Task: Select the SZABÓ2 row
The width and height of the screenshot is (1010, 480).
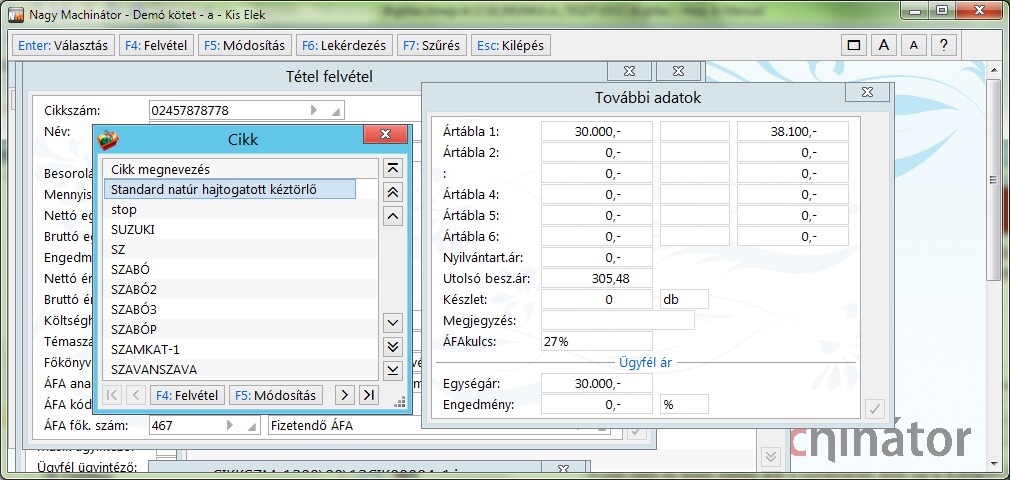Action: (x=240, y=289)
